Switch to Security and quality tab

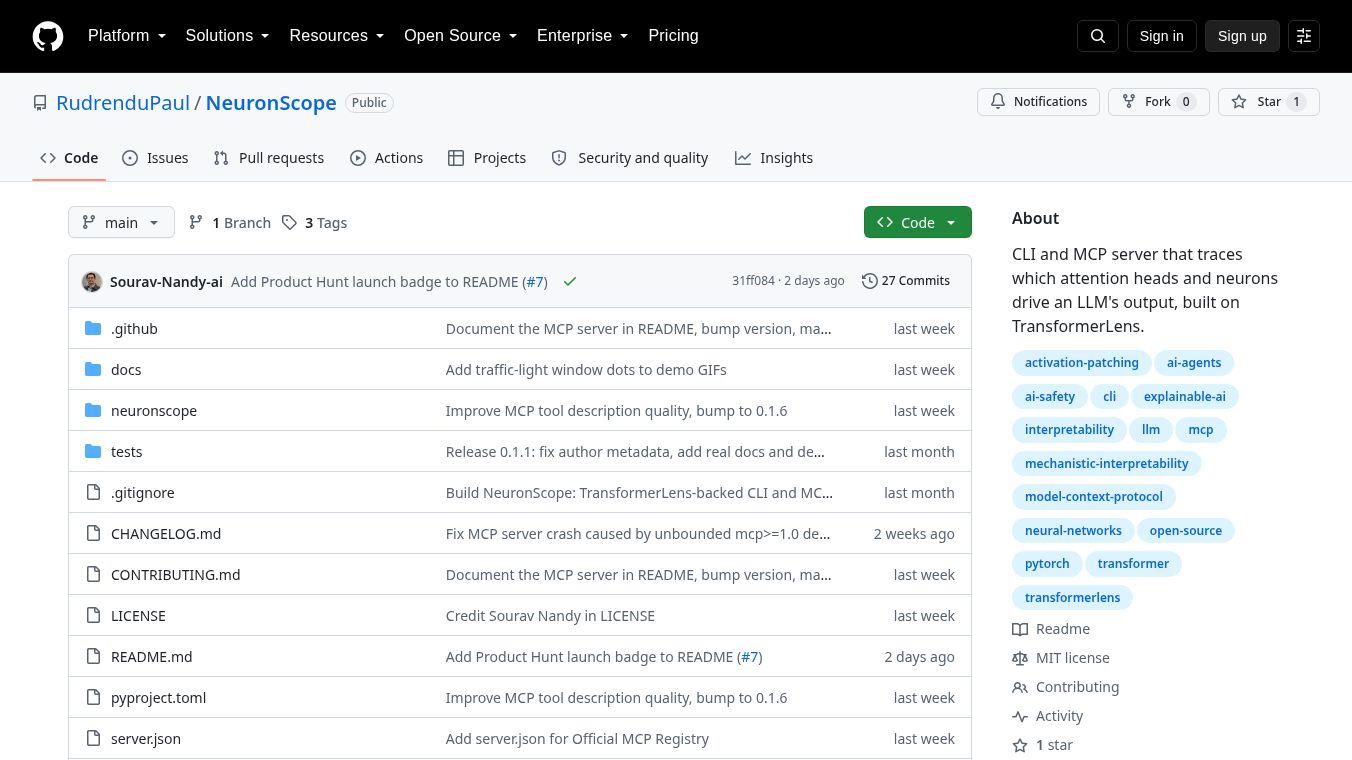[x=630, y=158]
